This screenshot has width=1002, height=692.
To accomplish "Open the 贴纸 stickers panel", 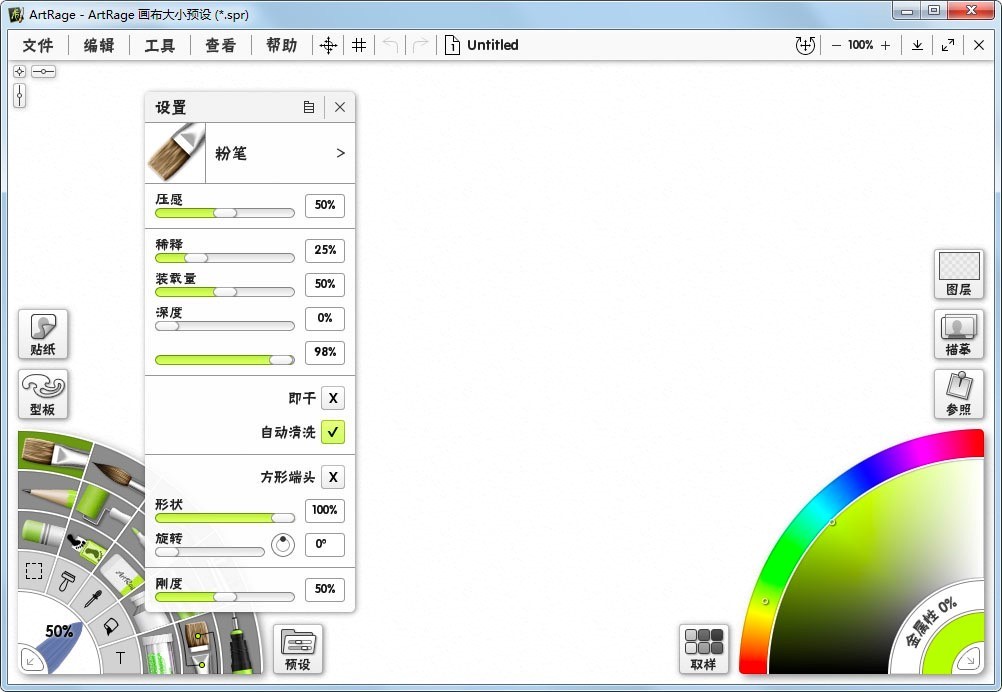I will pyautogui.click(x=42, y=334).
